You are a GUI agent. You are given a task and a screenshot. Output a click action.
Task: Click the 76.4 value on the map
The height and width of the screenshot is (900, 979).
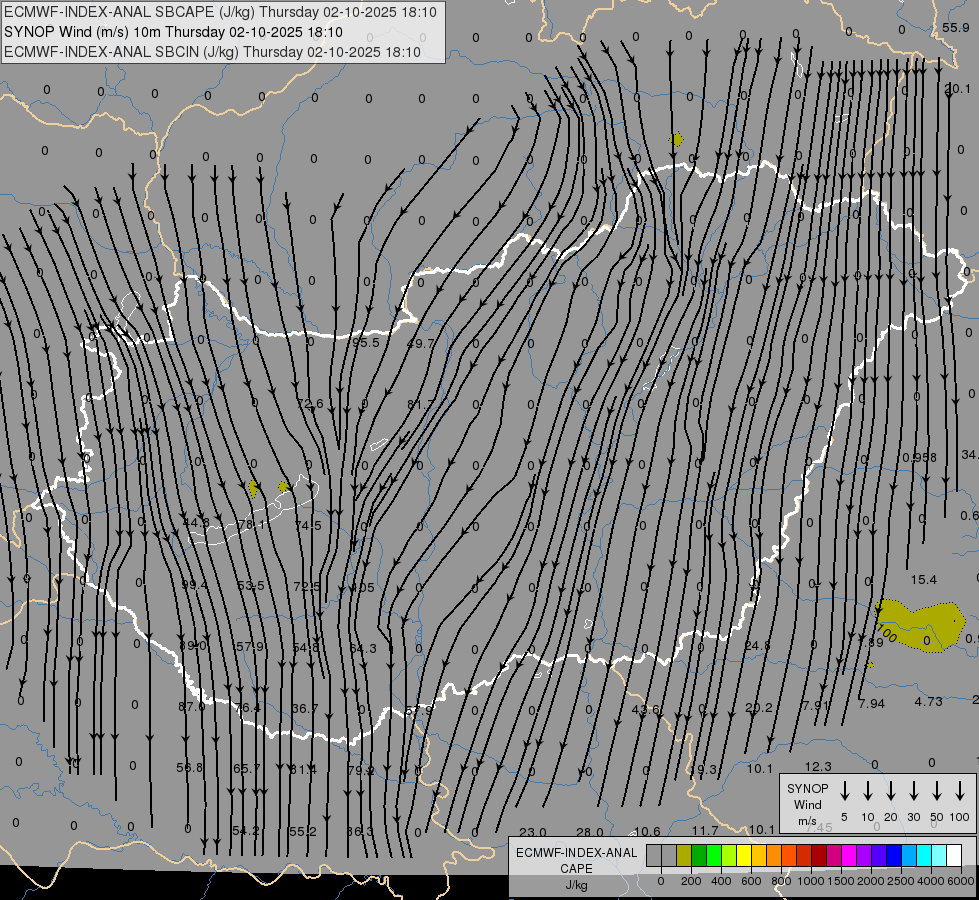(x=248, y=708)
